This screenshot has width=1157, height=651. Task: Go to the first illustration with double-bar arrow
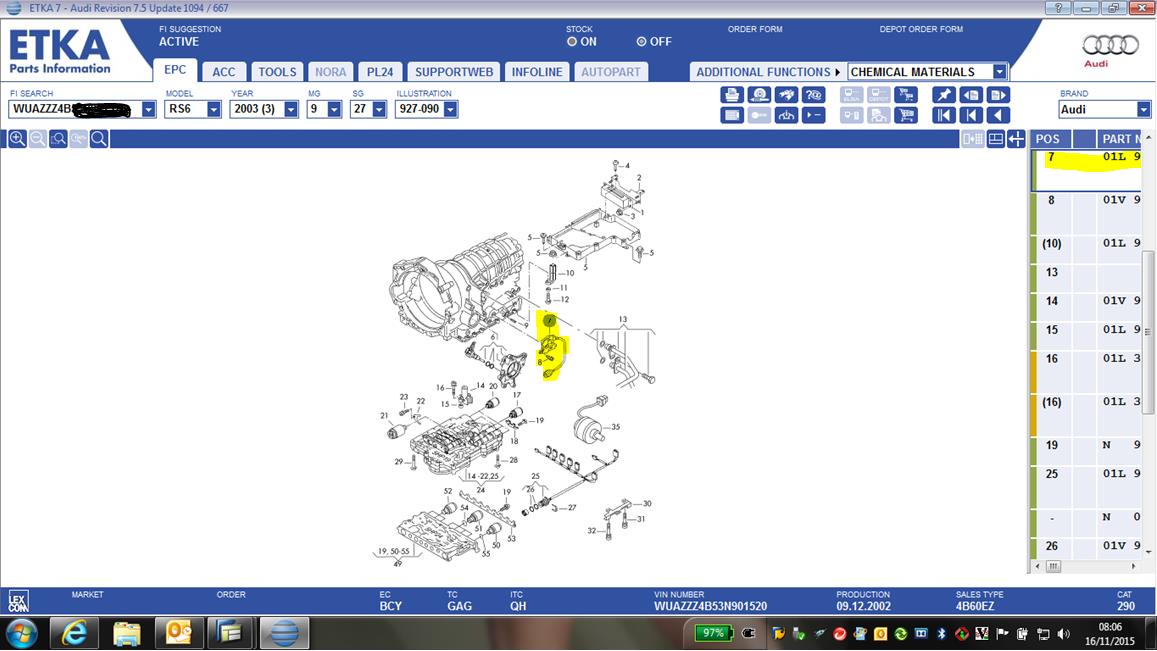pos(943,115)
